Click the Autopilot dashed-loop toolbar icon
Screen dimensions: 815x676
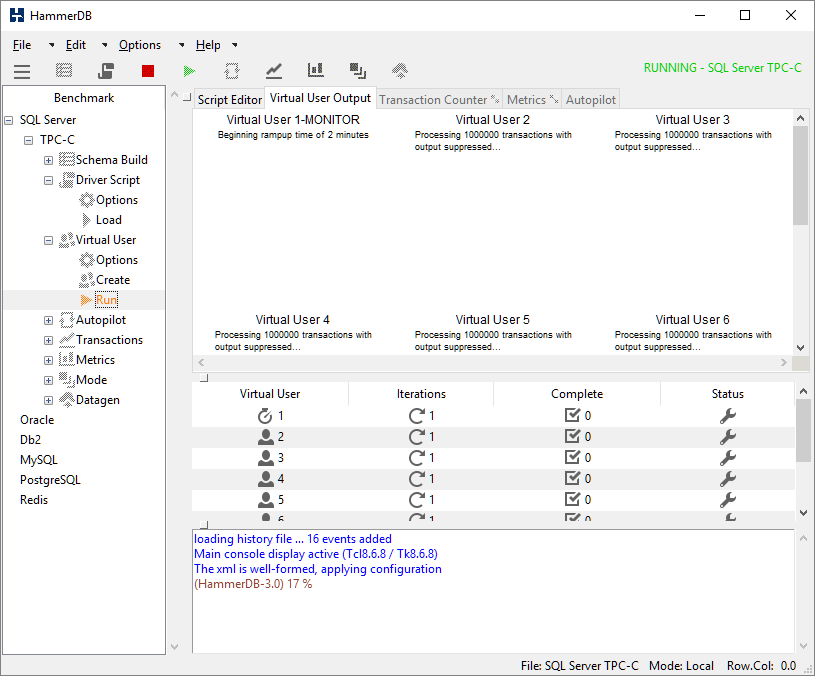coord(232,71)
